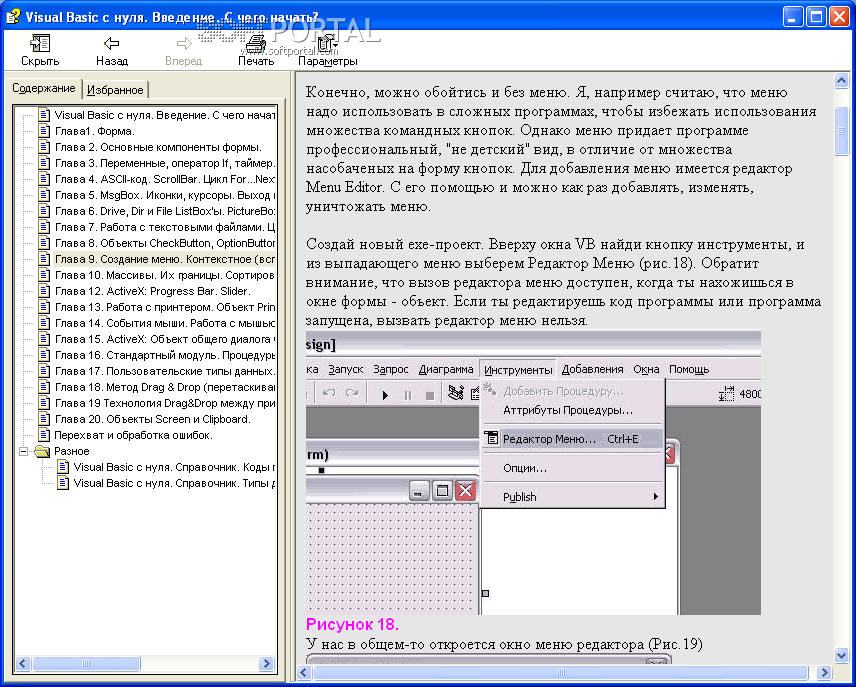Click page icon beside Глава 2 entry
The image size is (856, 687).
pos(44,147)
